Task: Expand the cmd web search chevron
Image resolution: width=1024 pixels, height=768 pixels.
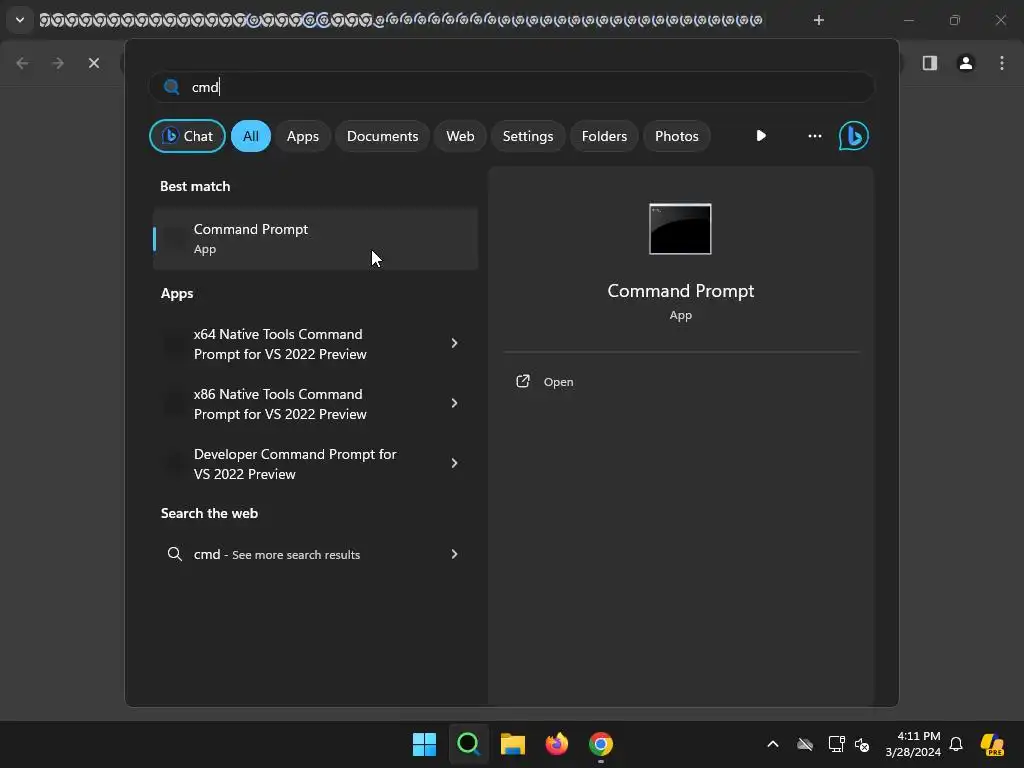Action: 455,554
